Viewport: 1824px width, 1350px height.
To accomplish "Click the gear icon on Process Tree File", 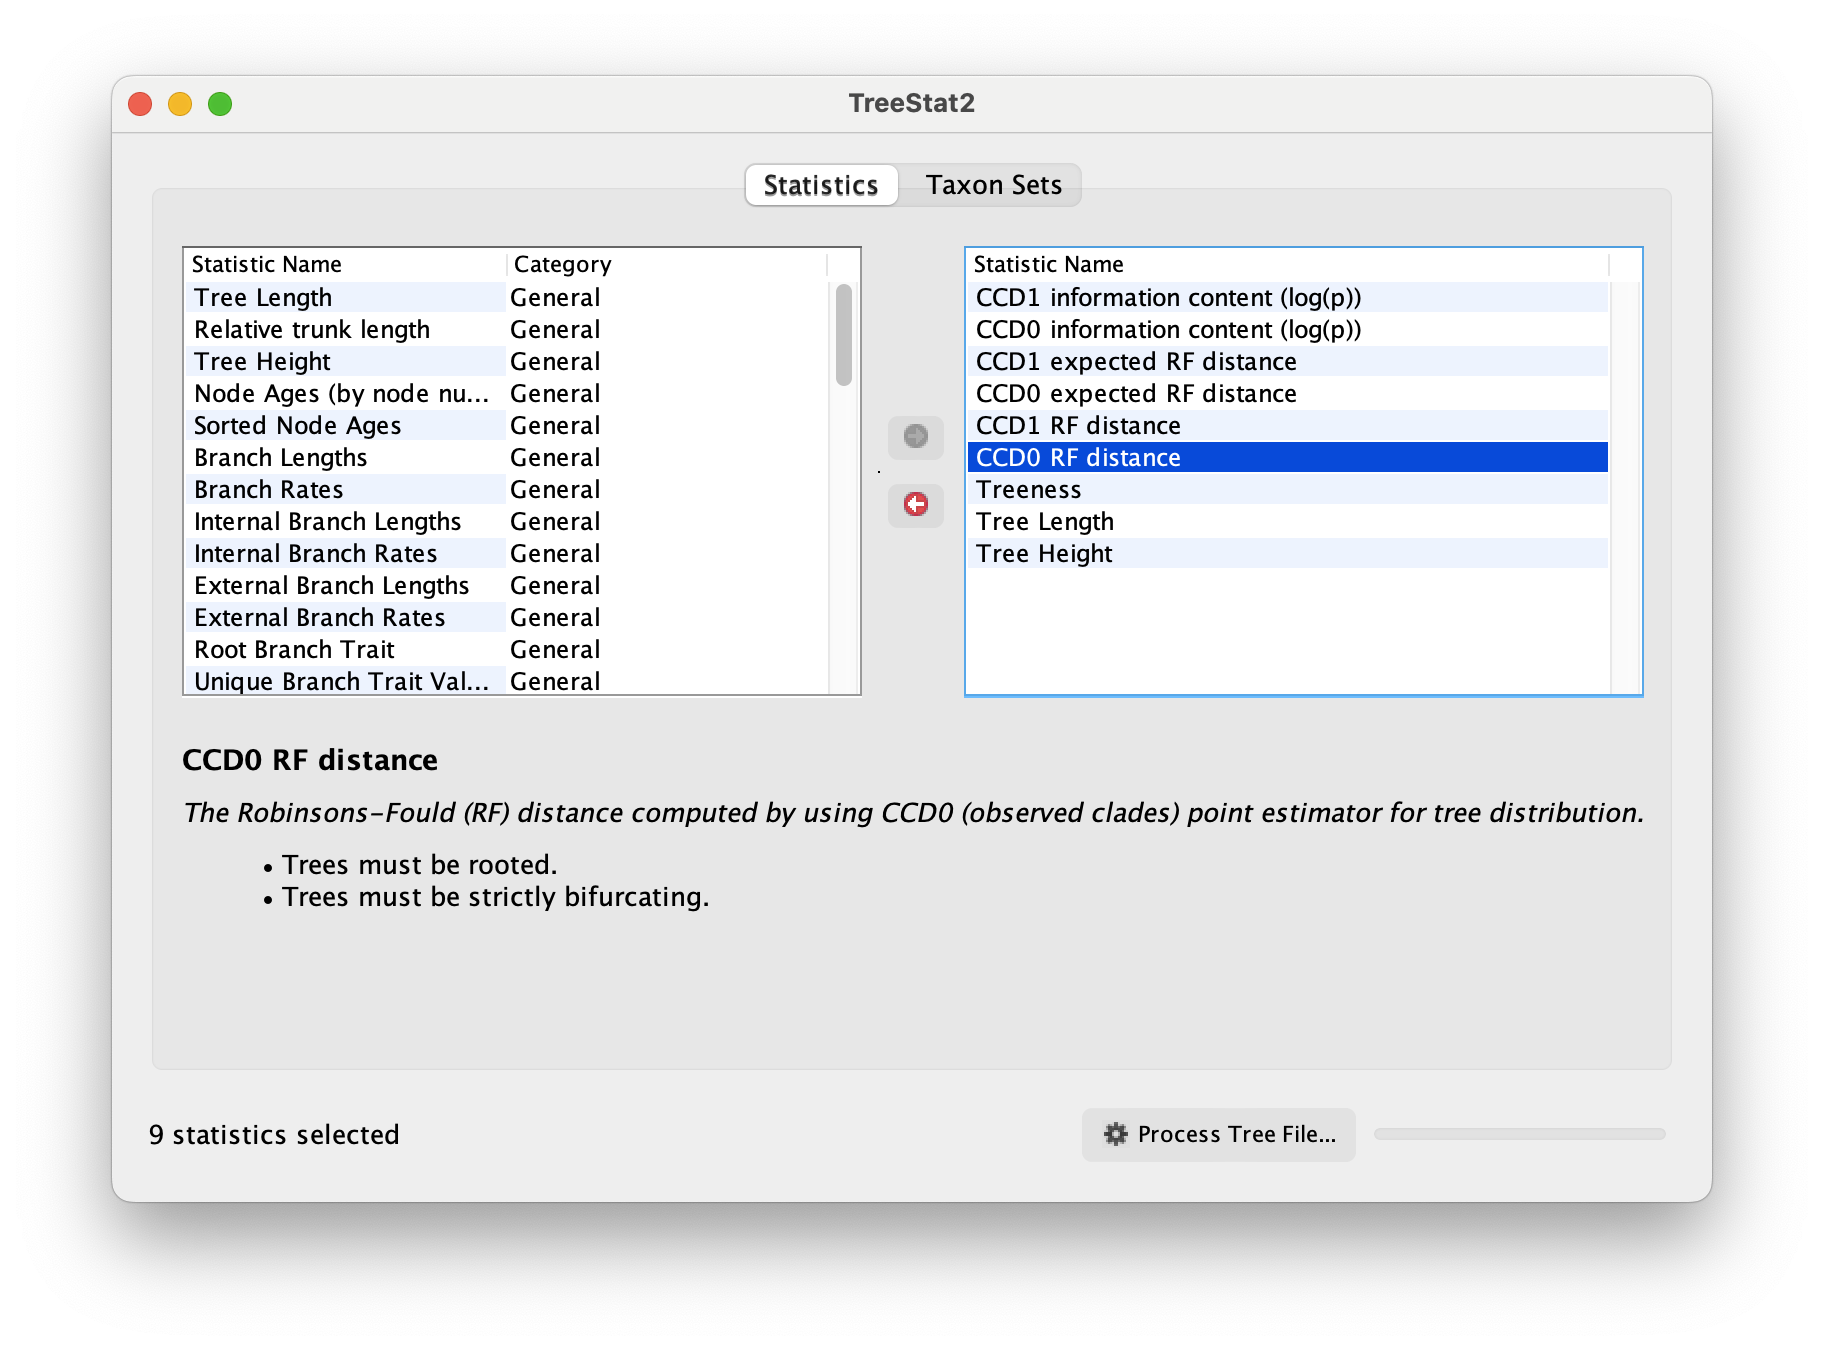I will tap(1115, 1134).
